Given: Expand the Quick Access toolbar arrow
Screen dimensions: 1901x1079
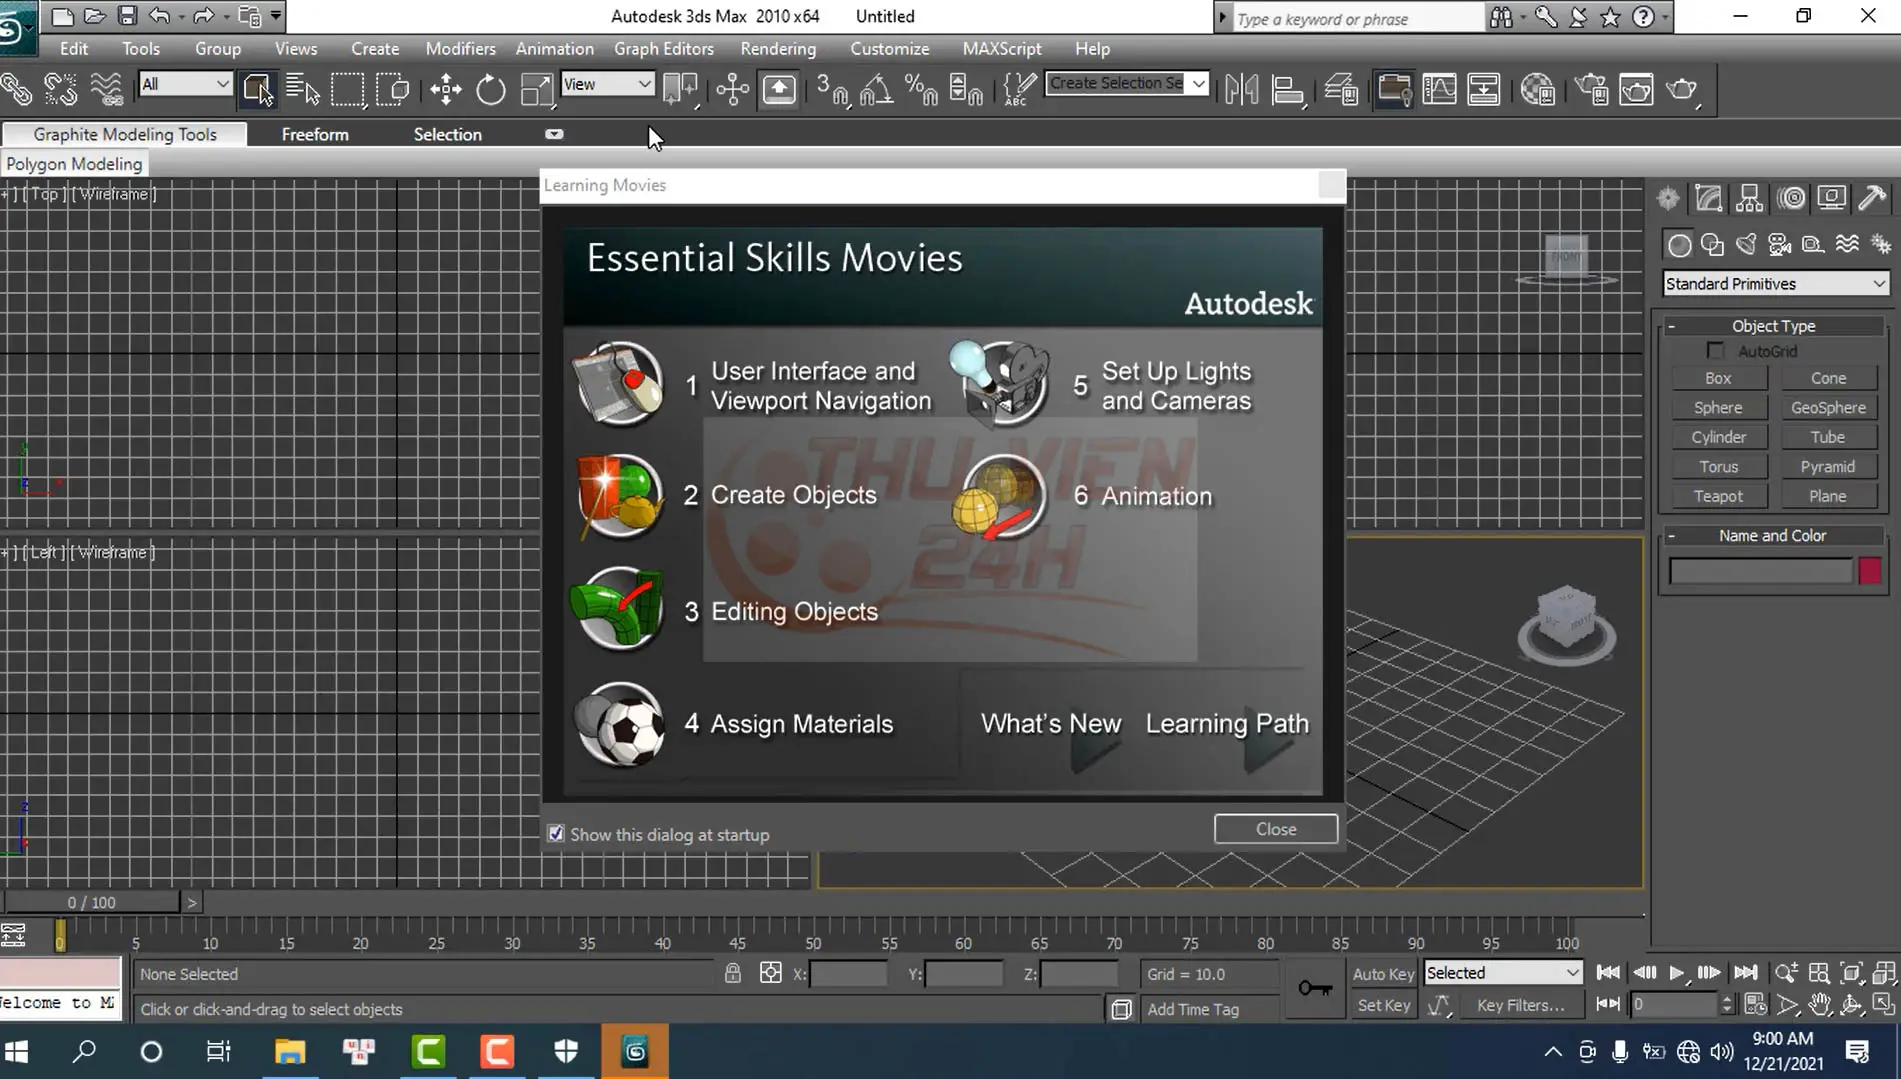Looking at the screenshot, I should point(276,16).
